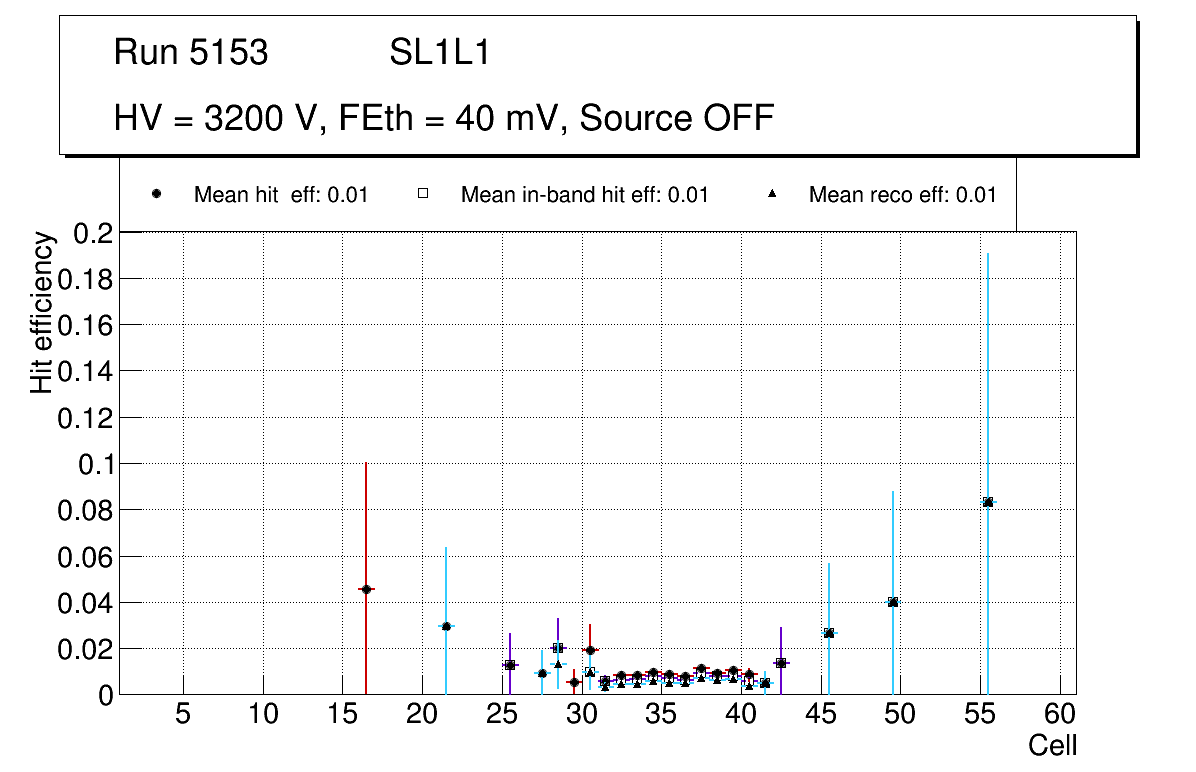Click the black triangle marker in the legend
This screenshot has width=1196, height=772.
click(x=772, y=194)
